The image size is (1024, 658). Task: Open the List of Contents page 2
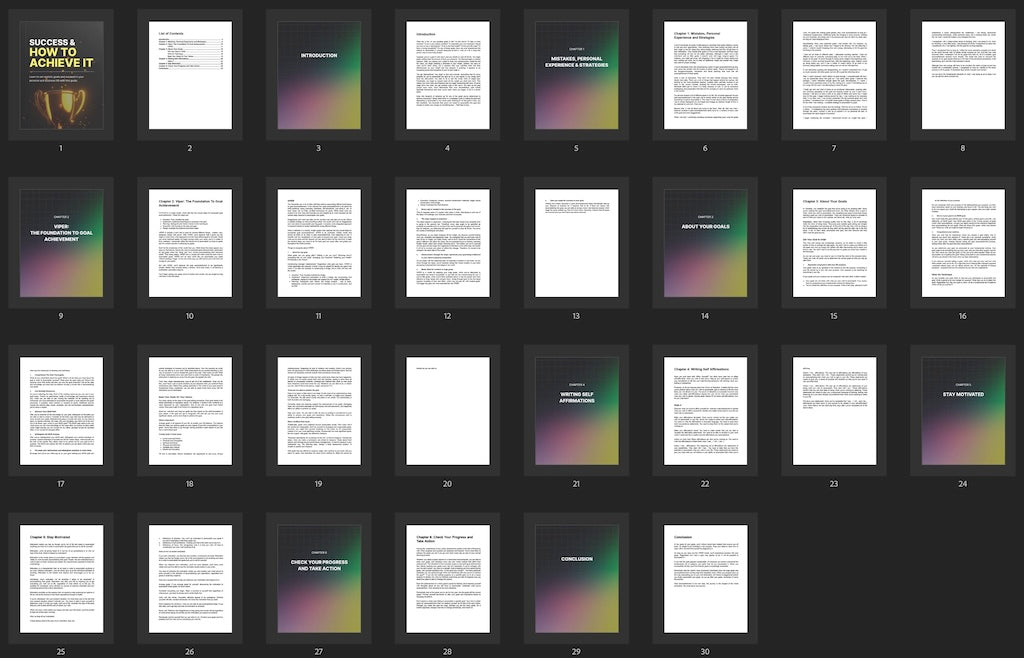[x=190, y=75]
